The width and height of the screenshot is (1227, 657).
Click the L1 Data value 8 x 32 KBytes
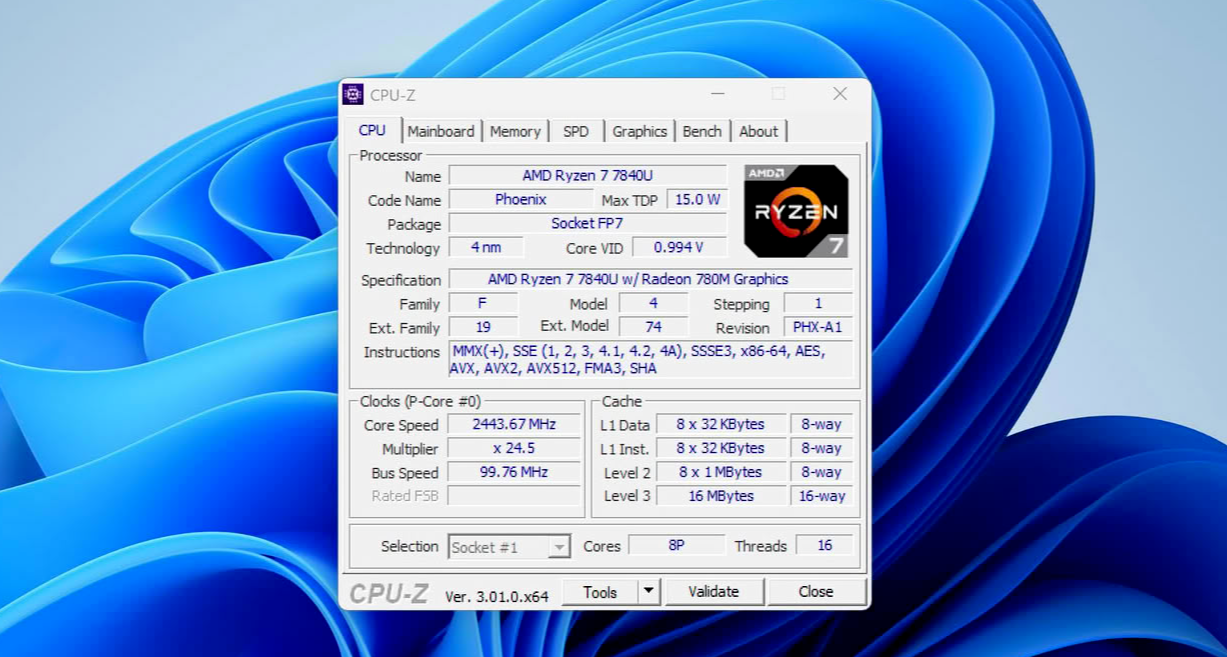pos(720,424)
